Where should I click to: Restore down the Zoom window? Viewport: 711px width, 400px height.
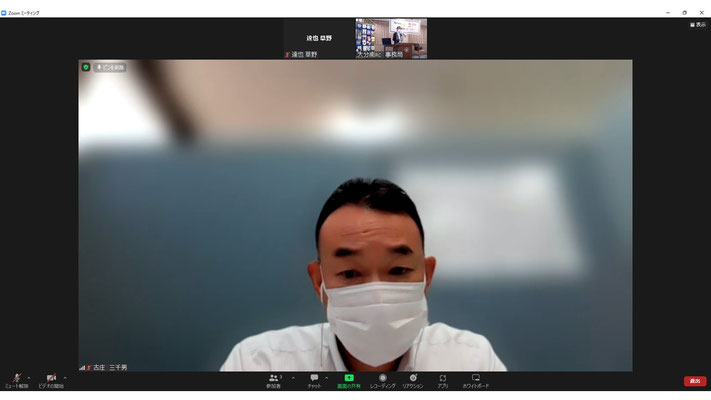pos(684,13)
